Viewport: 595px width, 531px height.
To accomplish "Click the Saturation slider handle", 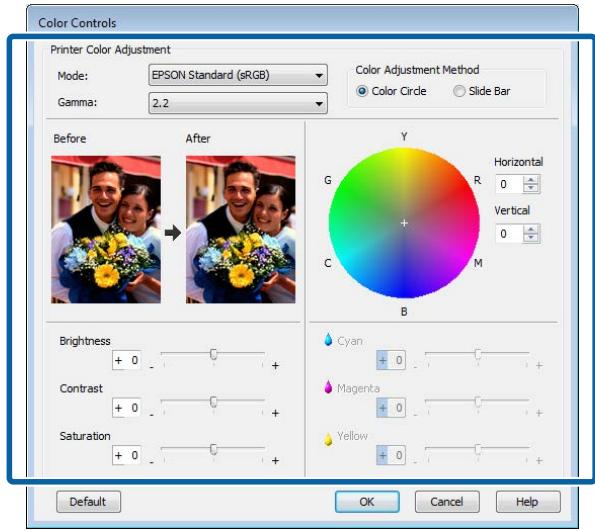I will click(x=214, y=449).
